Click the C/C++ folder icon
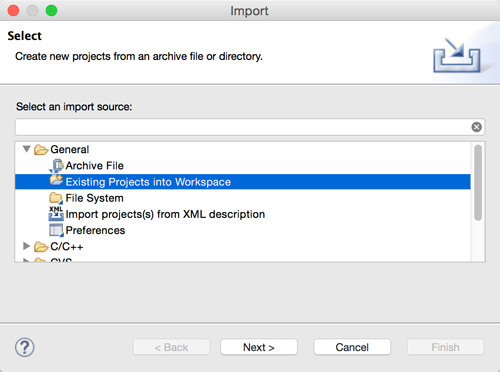The image size is (500, 372). coord(41,247)
